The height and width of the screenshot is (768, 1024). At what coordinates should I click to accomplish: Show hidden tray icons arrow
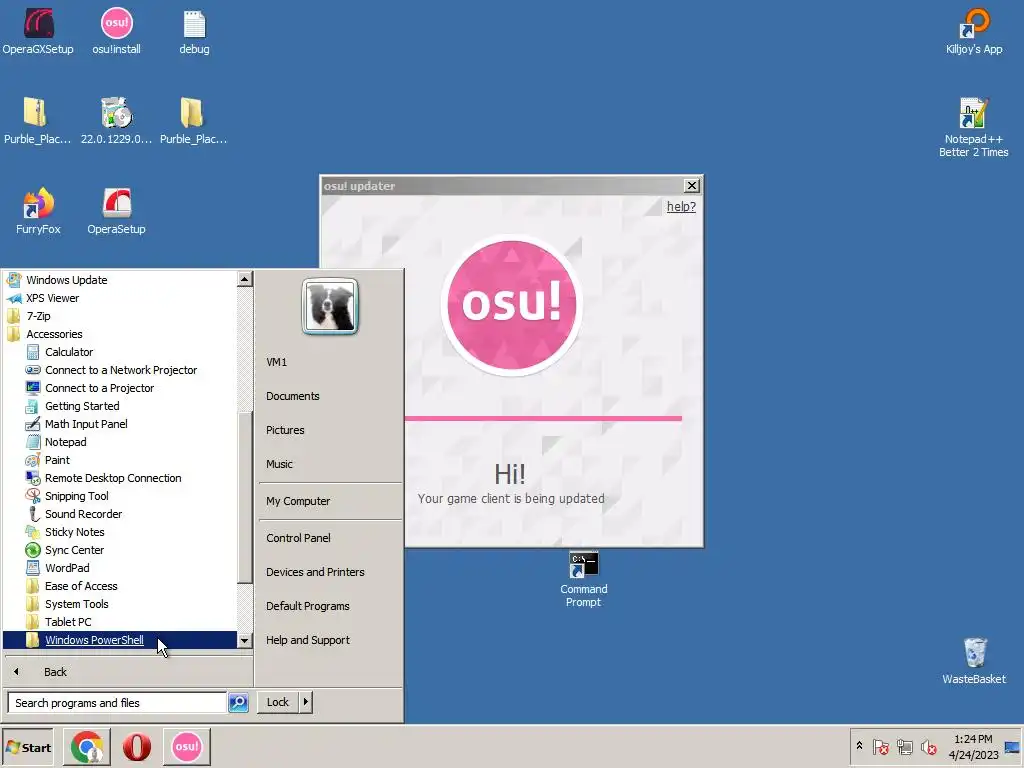pyautogui.click(x=859, y=746)
